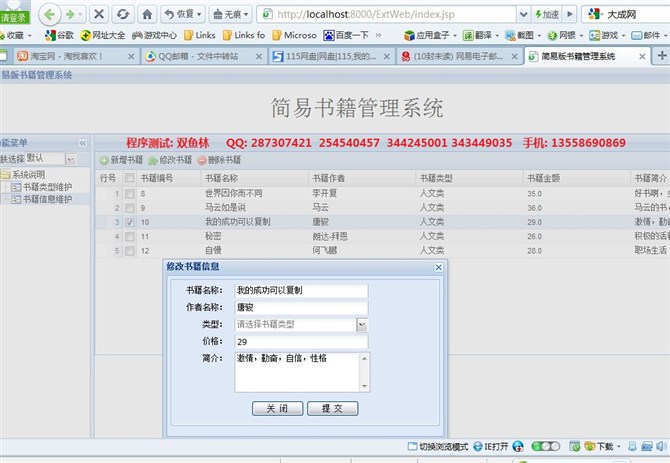Sort by the 书籍金额 column header
This screenshot has width=670, height=463.
point(576,178)
